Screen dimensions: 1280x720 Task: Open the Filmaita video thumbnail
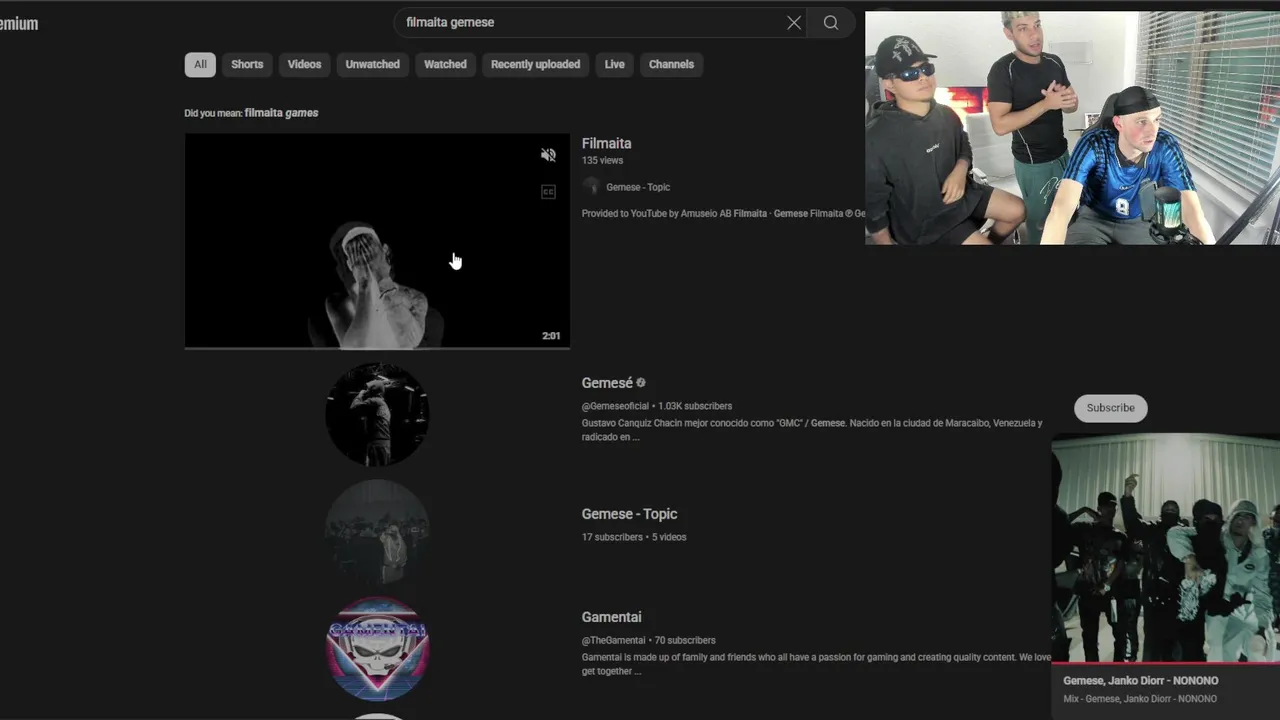[377, 241]
